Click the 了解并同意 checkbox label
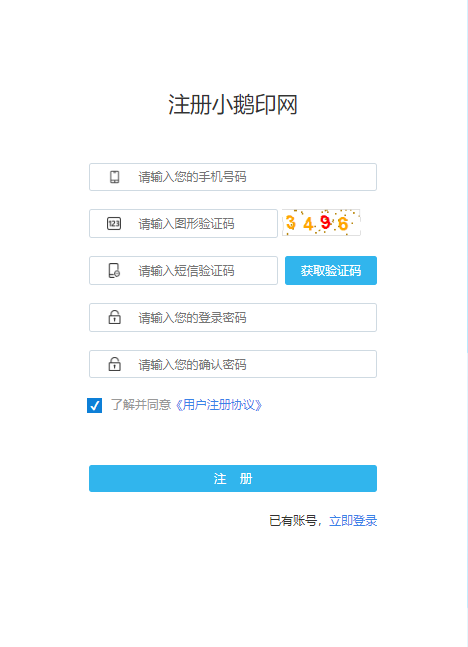The width and height of the screenshot is (468, 647). [x=141, y=405]
